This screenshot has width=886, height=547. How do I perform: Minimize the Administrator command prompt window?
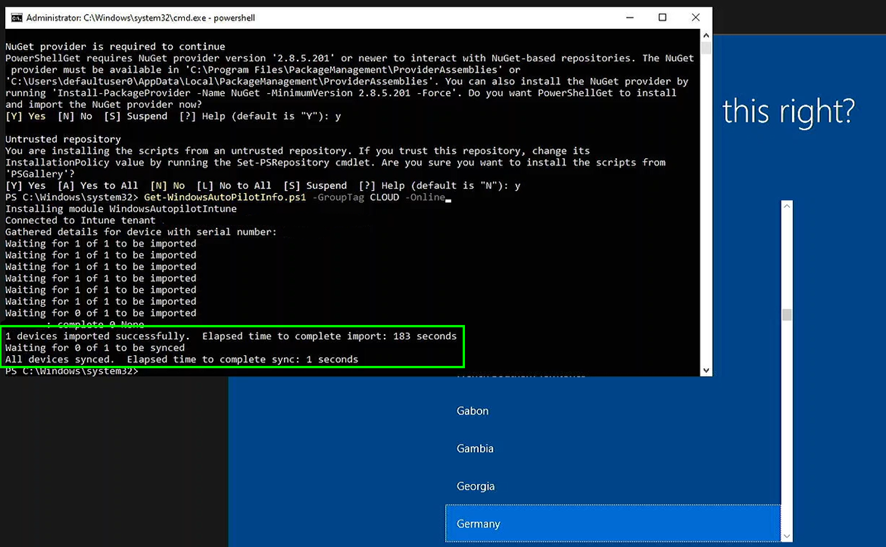pos(629,18)
